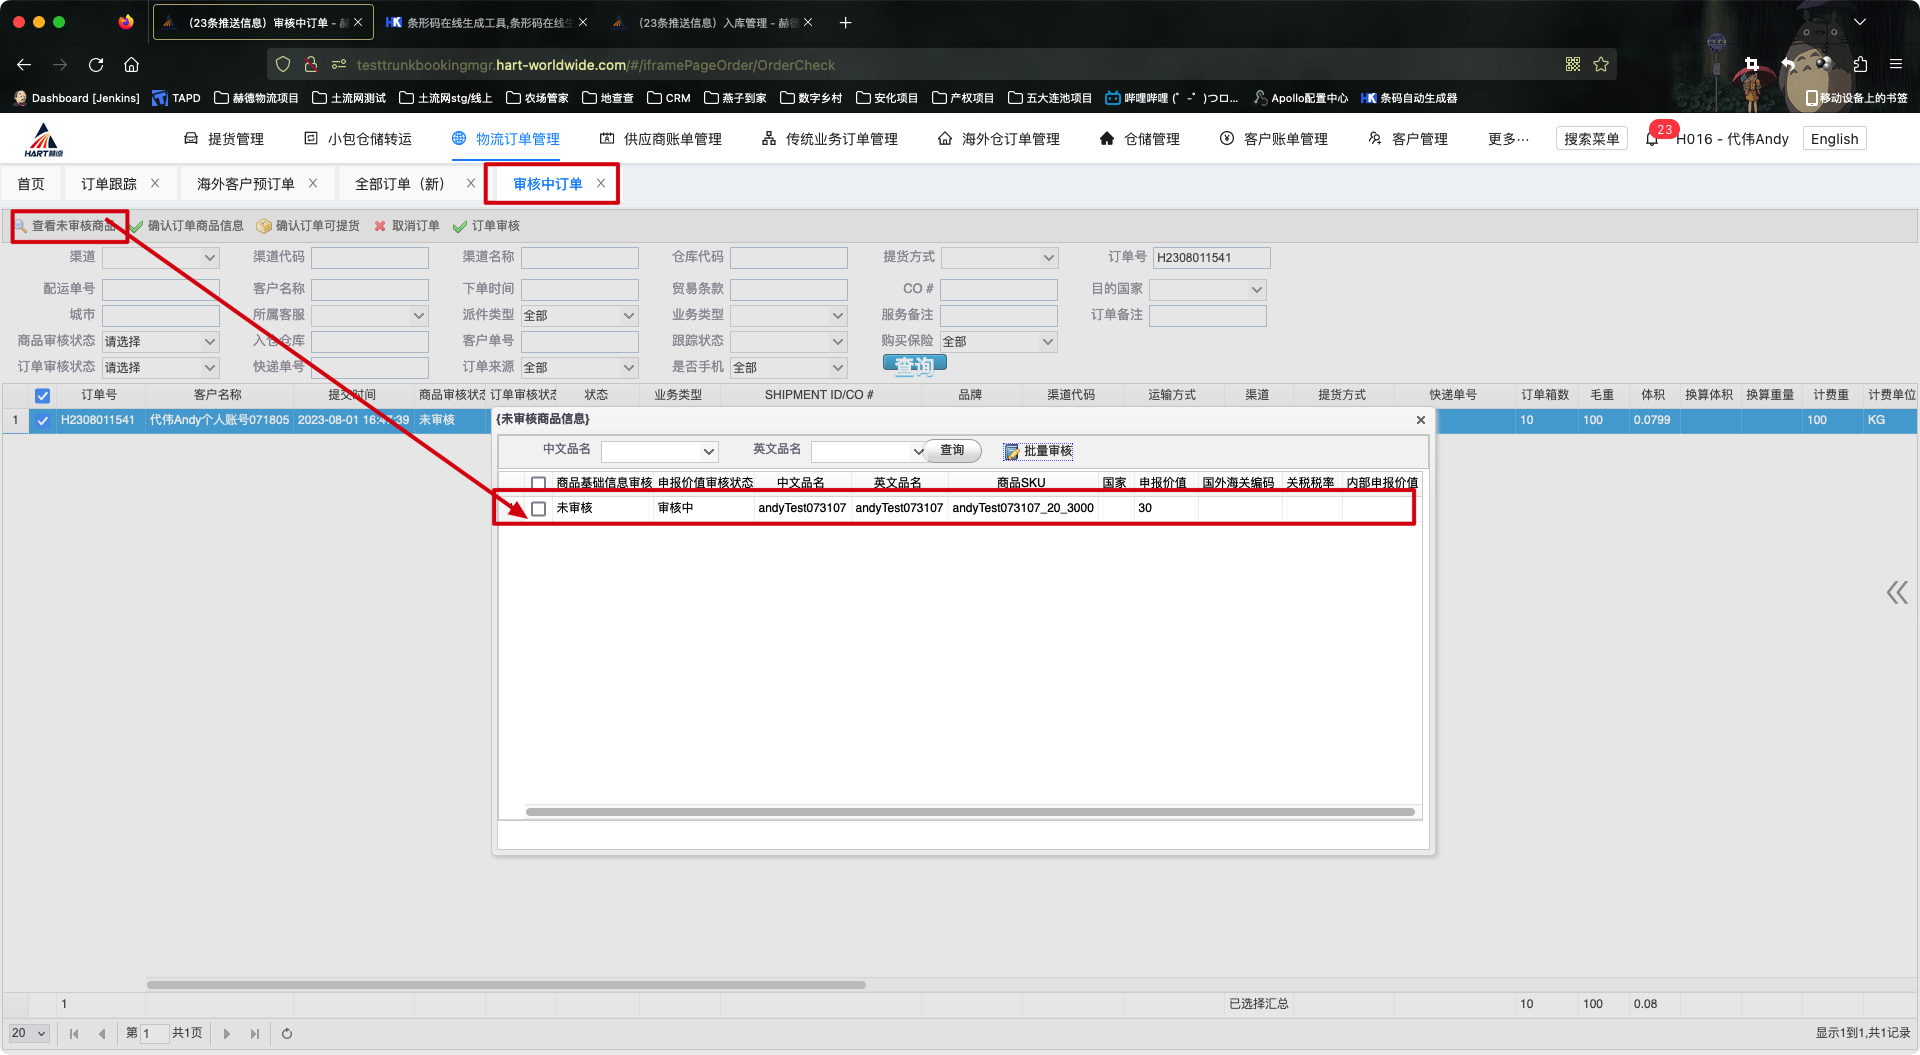Open the 仓储管理 menu
The image size is (1920, 1055).
pos(1139,139)
